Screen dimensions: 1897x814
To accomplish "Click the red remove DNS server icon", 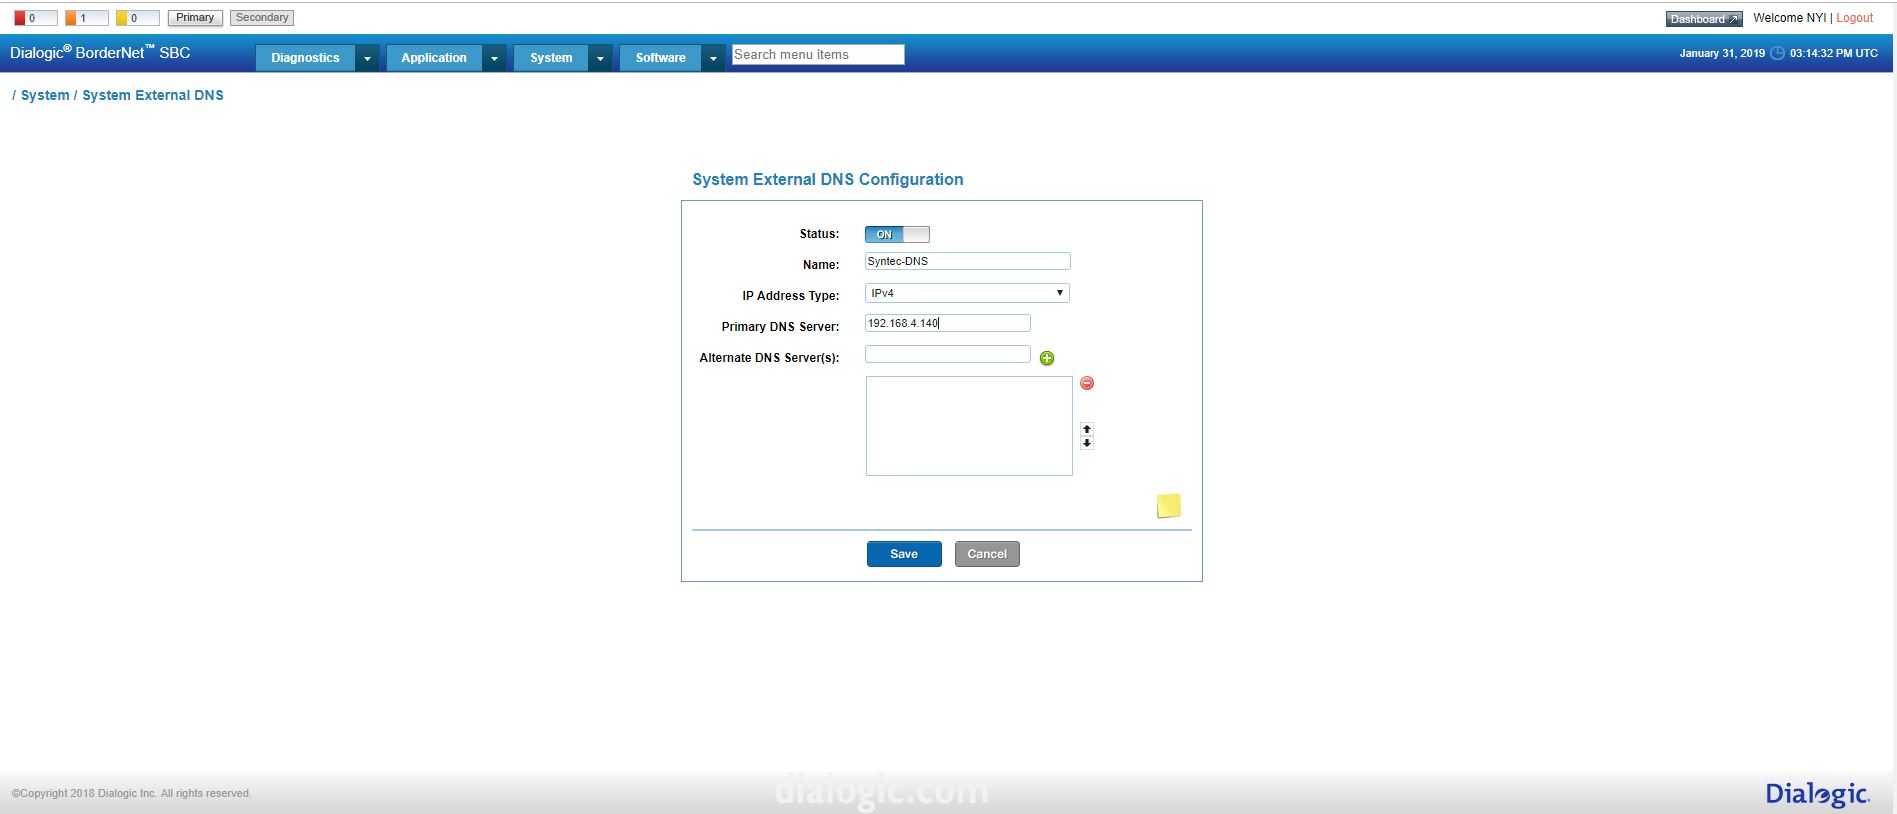I will tap(1087, 383).
